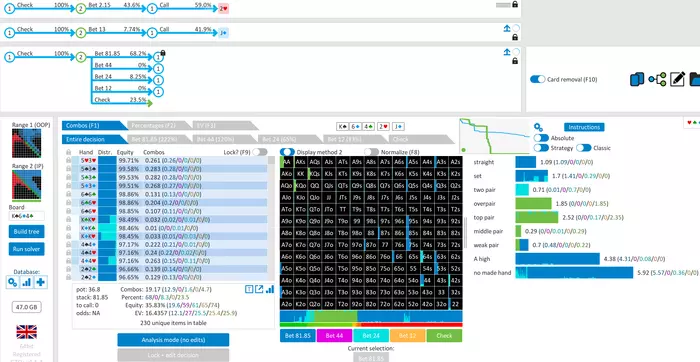700x362 pixels.
Task: Open the tree view icon with green nodes
Action: [657, 79]
